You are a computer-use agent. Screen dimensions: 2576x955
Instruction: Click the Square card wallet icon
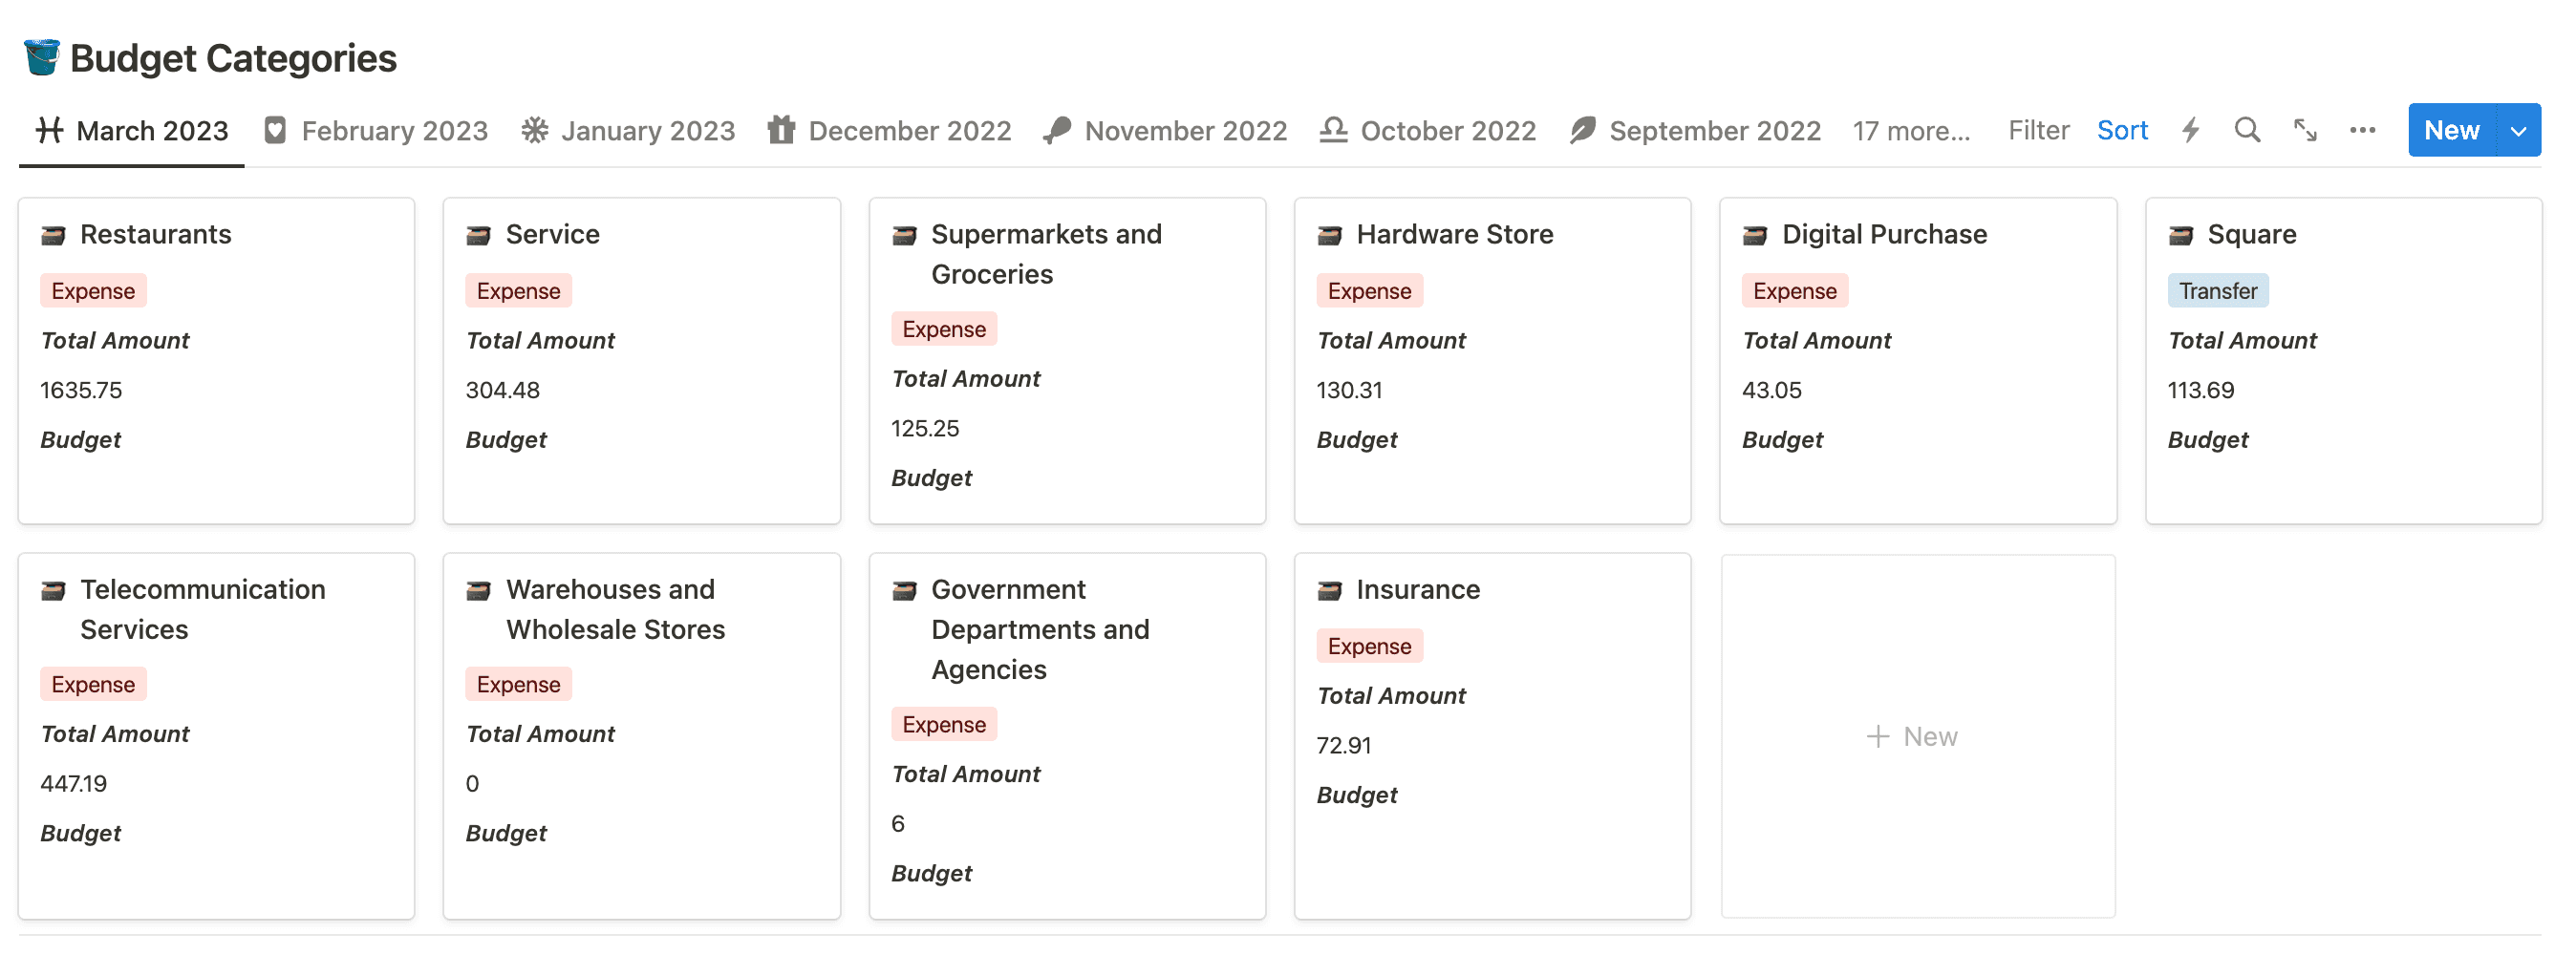[x=2180, y=235]
